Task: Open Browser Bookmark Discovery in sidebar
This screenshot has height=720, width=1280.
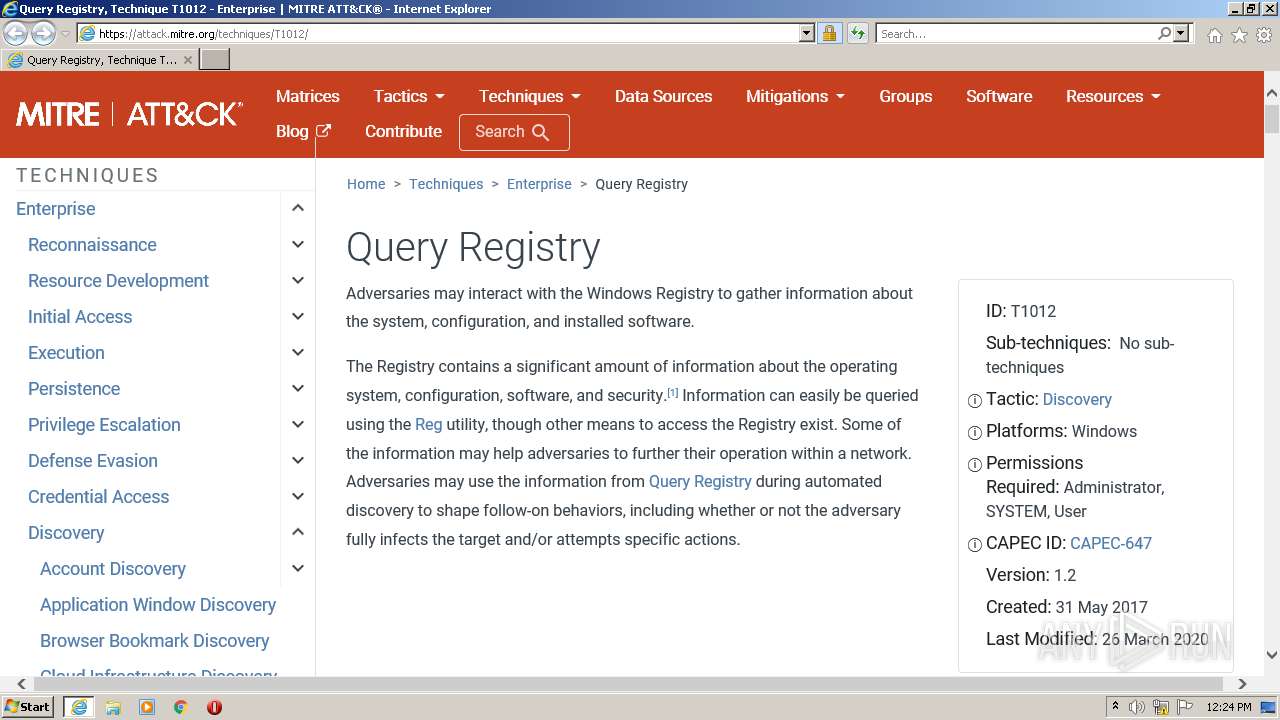Action: [155, 640]
